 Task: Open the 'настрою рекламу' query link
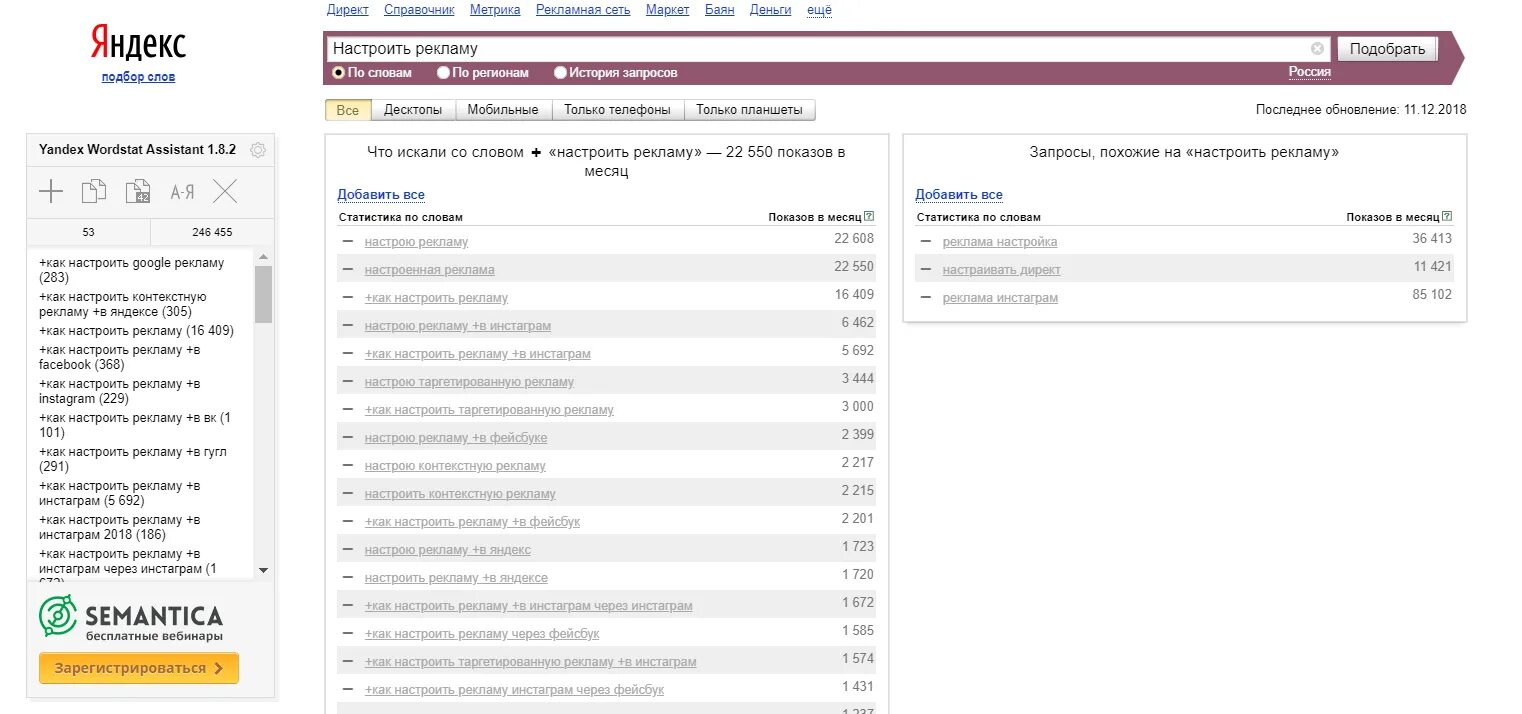point(416,242)
